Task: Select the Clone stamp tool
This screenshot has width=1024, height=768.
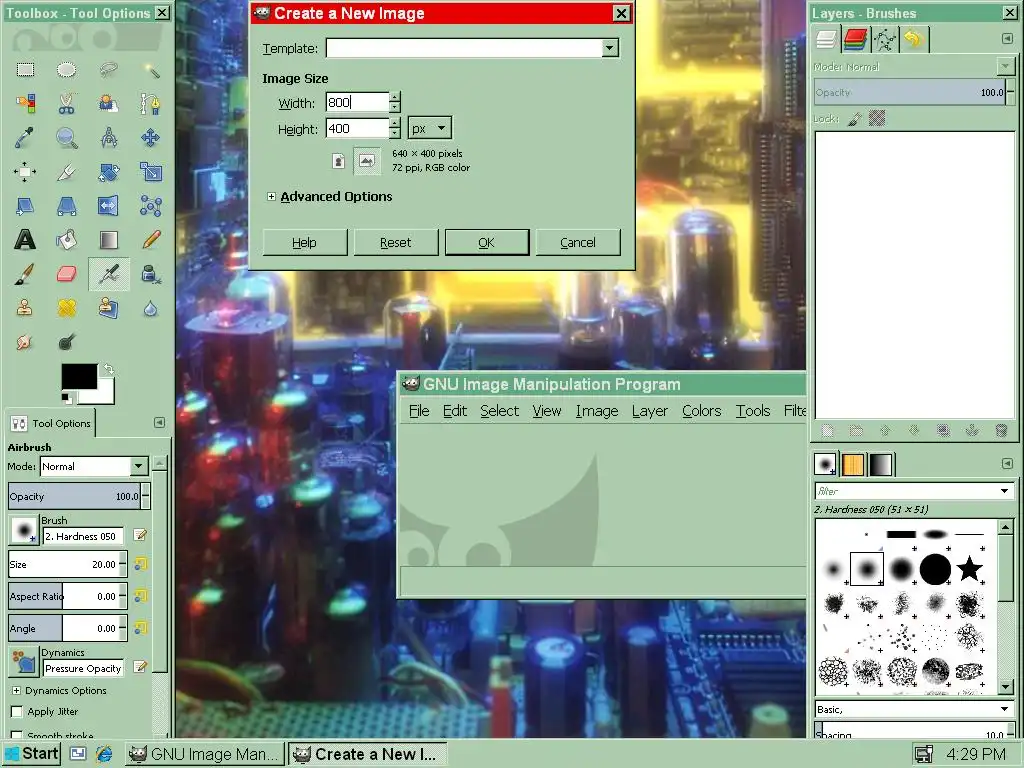Action: 25,308
